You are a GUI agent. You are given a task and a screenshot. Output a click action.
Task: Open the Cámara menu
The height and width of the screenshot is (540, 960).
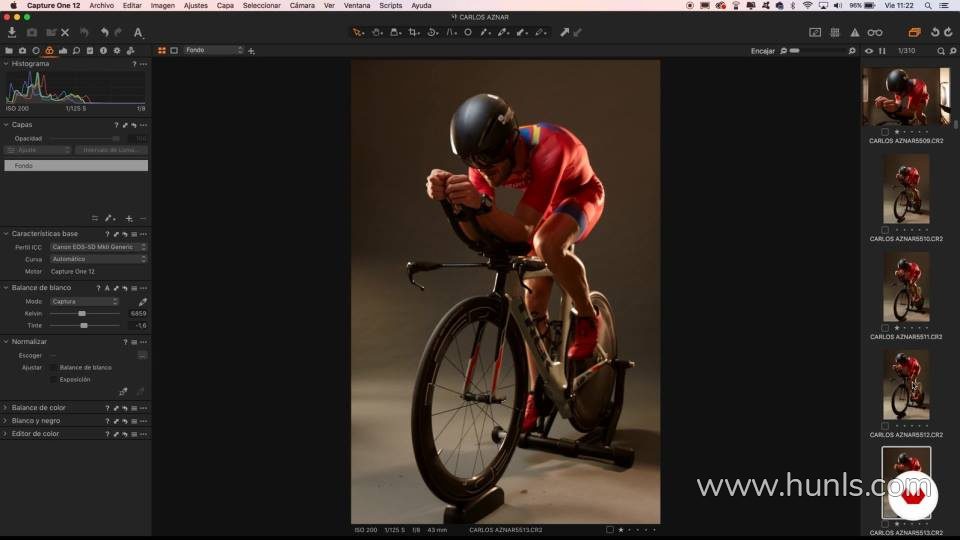pyautogui.click(x=302, y=6)
